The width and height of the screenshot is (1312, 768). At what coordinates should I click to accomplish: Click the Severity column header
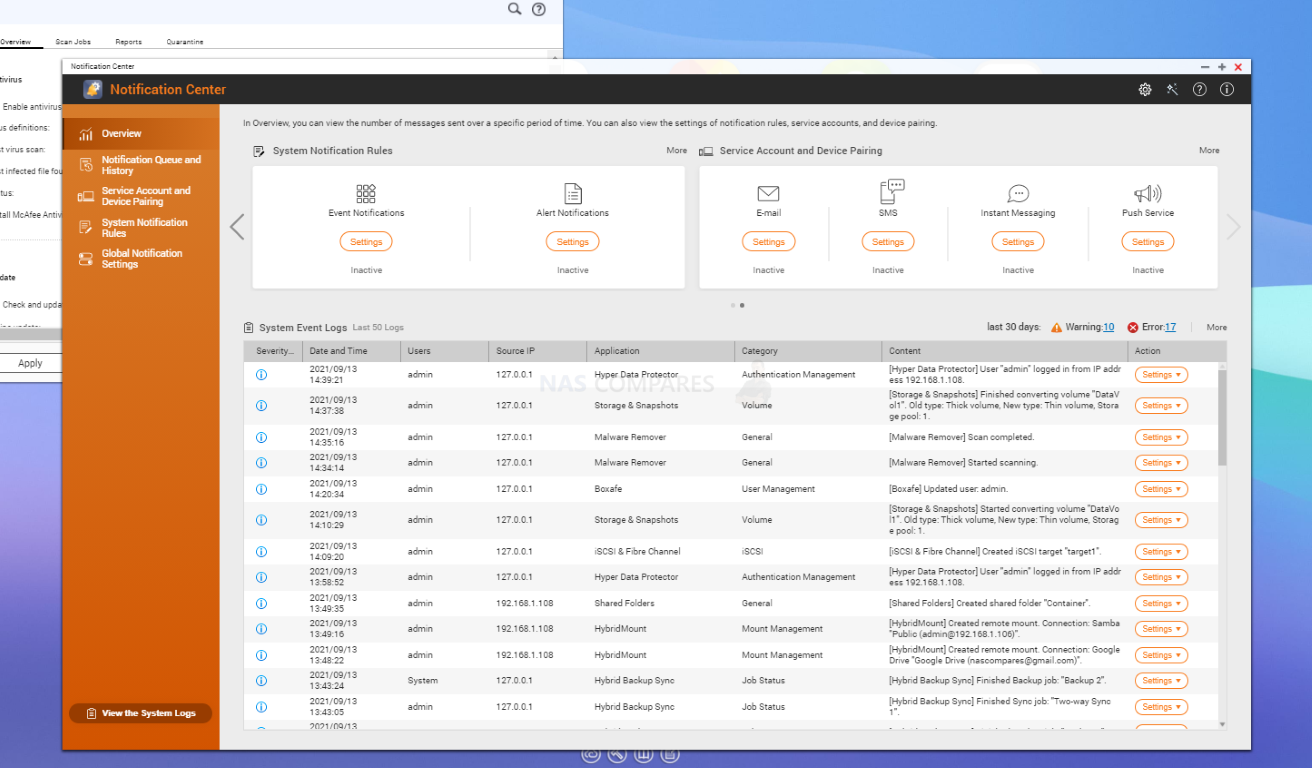pyautogui.click(x=273, y=351)
